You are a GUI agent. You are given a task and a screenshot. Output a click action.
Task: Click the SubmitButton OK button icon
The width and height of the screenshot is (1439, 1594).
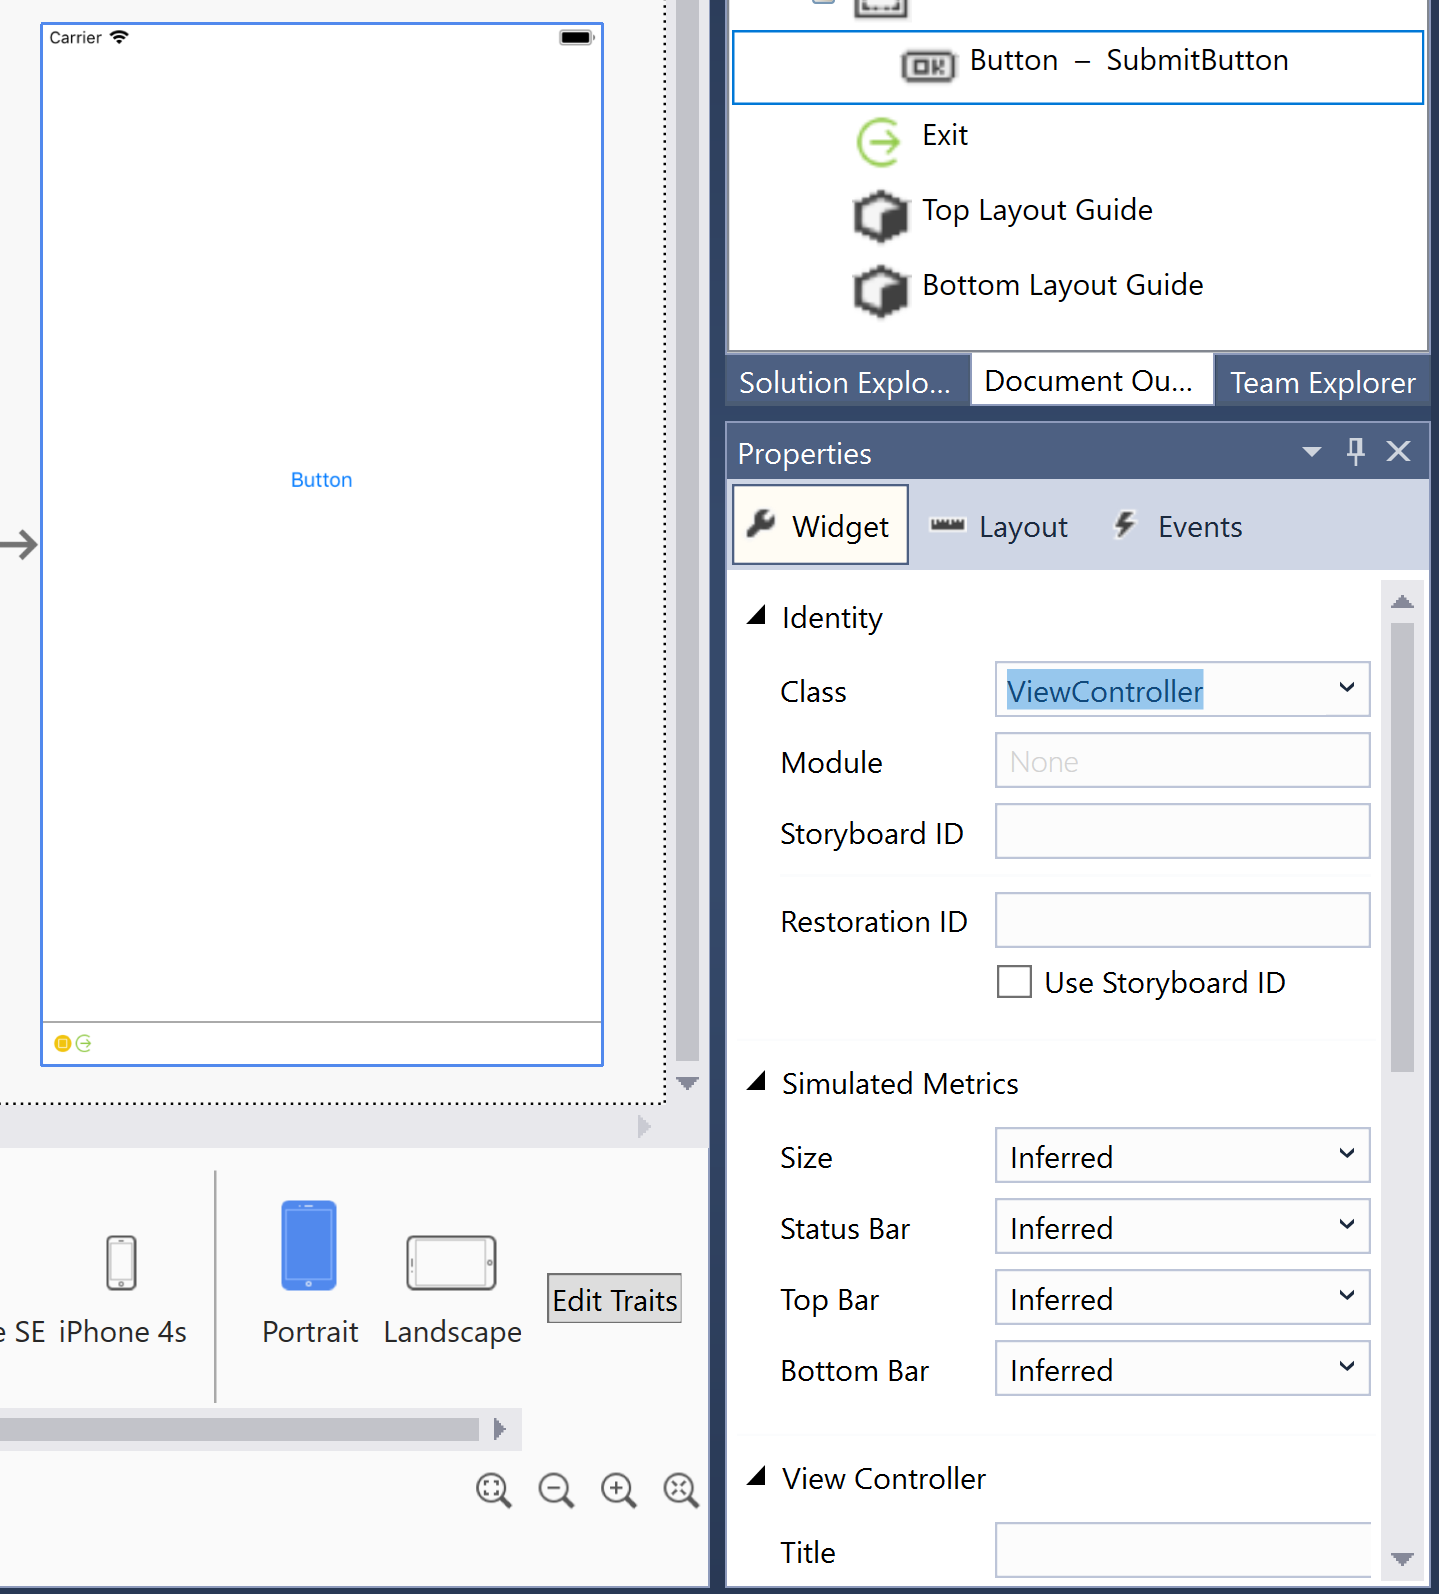click(x=928, y=66)
